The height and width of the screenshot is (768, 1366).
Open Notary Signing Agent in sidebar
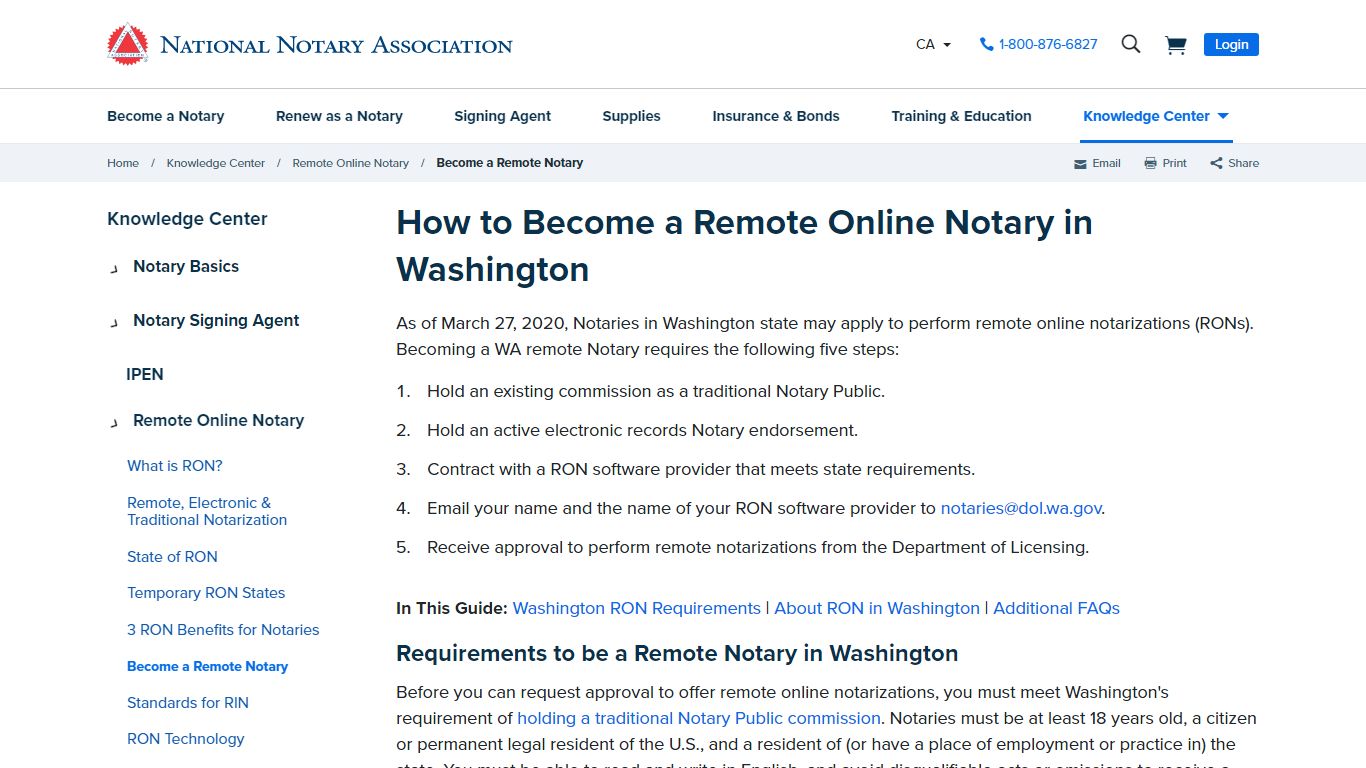(x=216, y=320)
